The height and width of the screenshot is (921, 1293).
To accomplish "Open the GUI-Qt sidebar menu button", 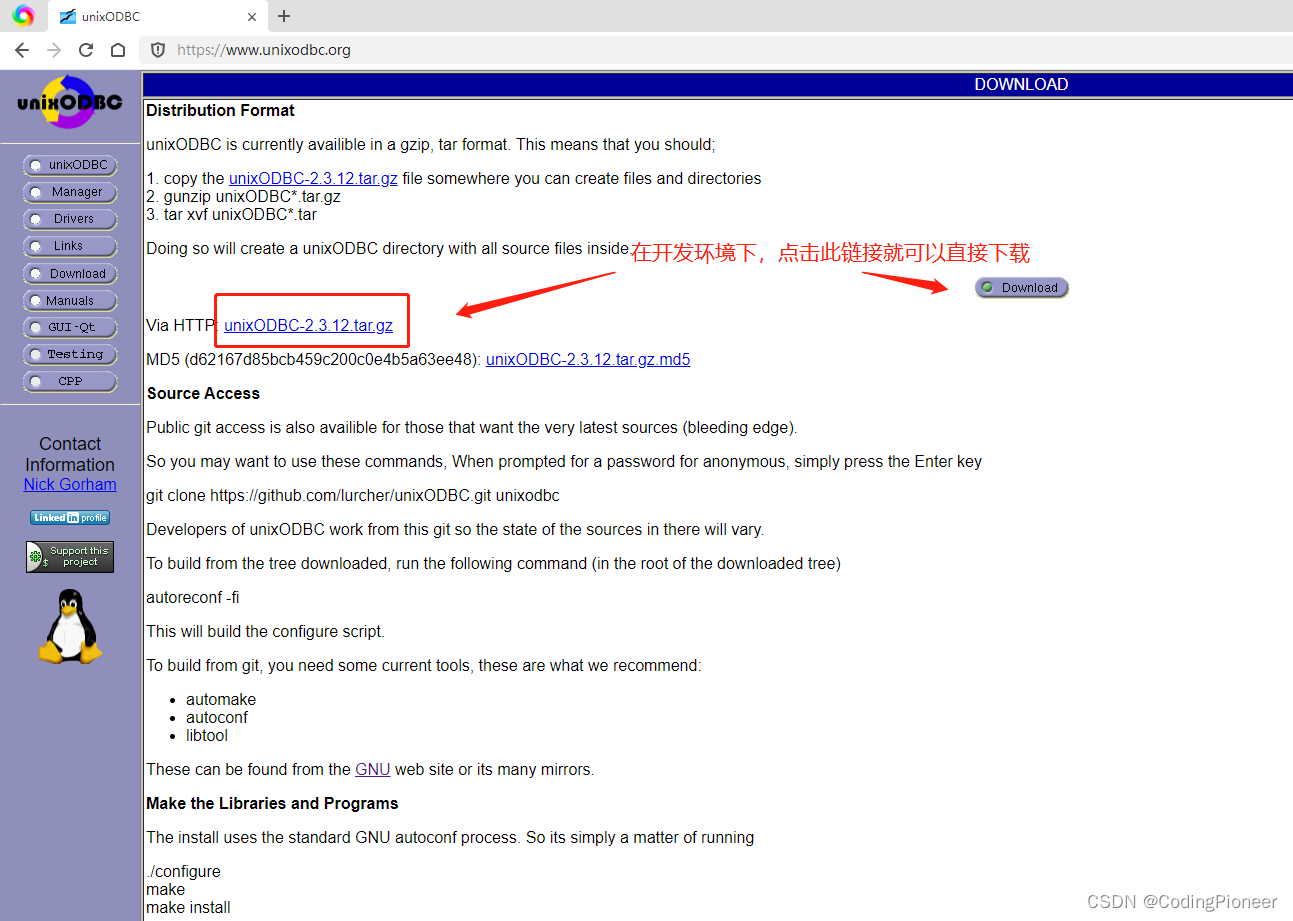I will click(70, 328).
